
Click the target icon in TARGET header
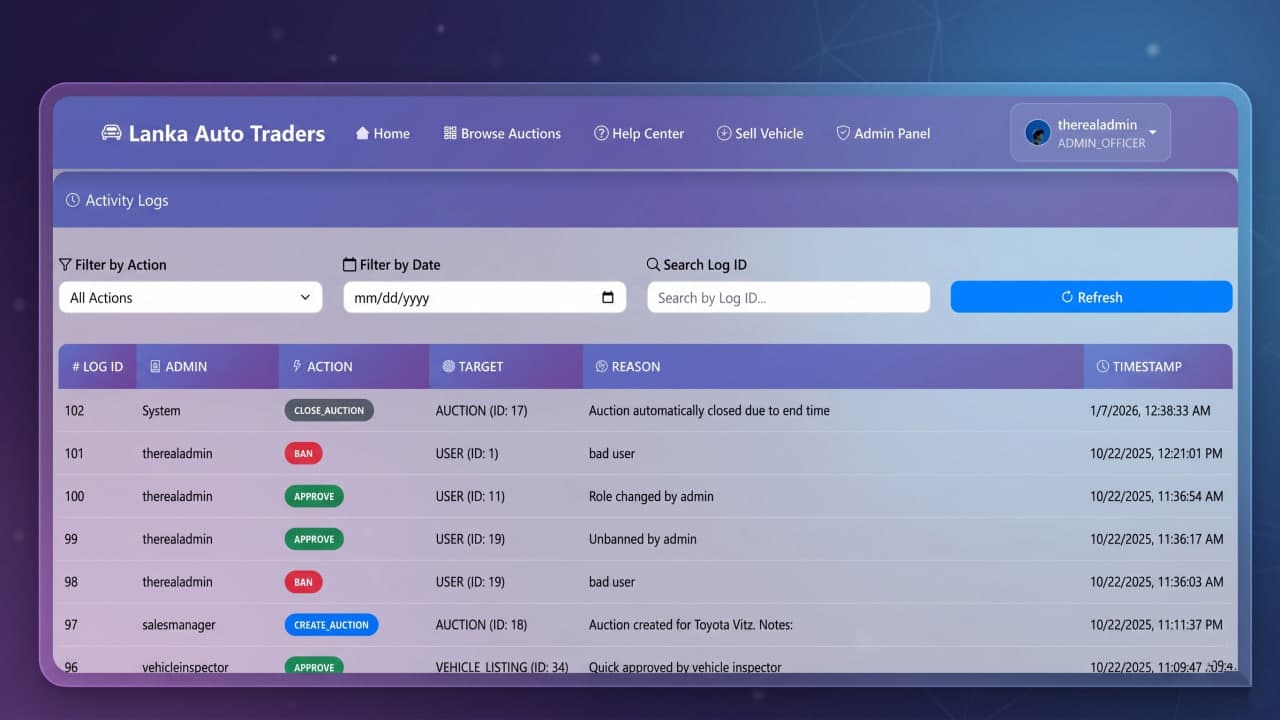coord(448,367)
